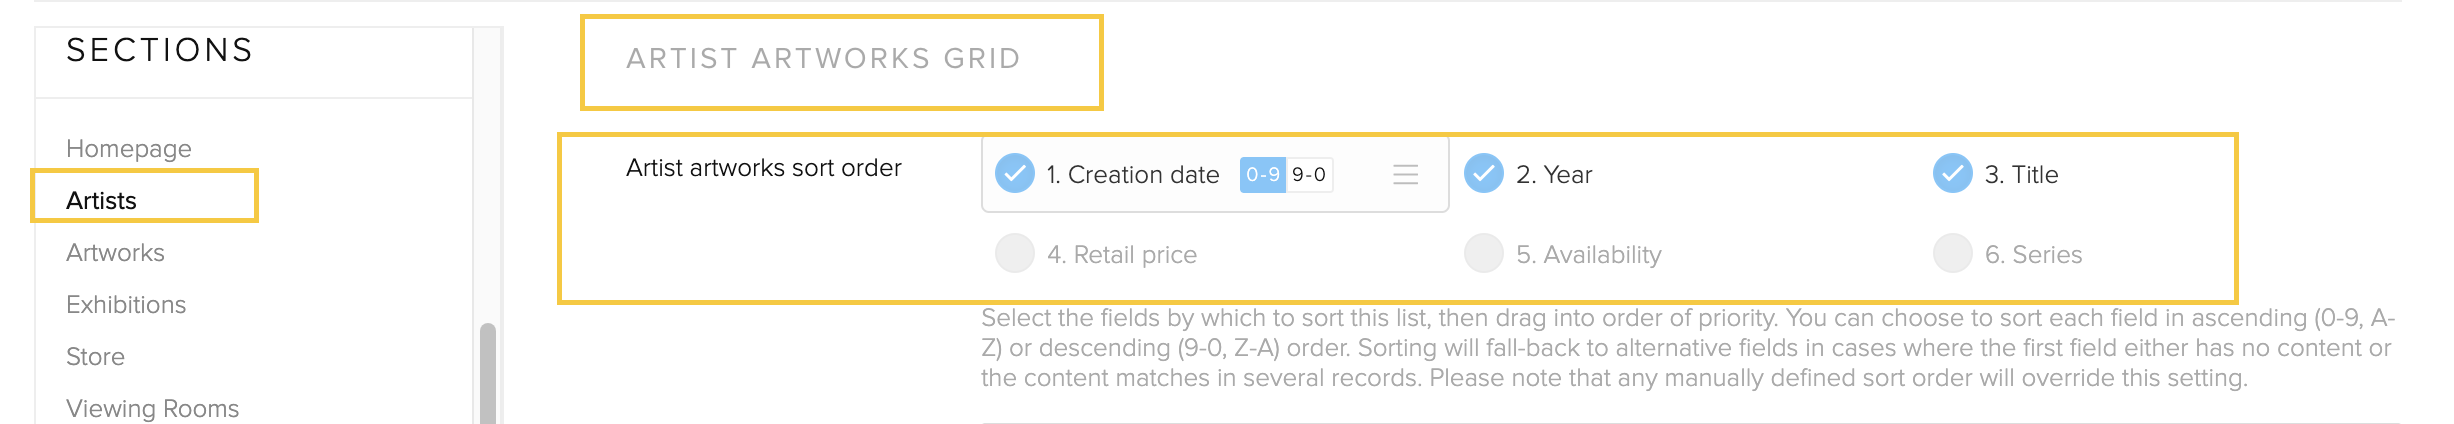Enable the Retail price sort field
The height and width of the screenshot is (424, 2454).
click(x=1015, y=253)
